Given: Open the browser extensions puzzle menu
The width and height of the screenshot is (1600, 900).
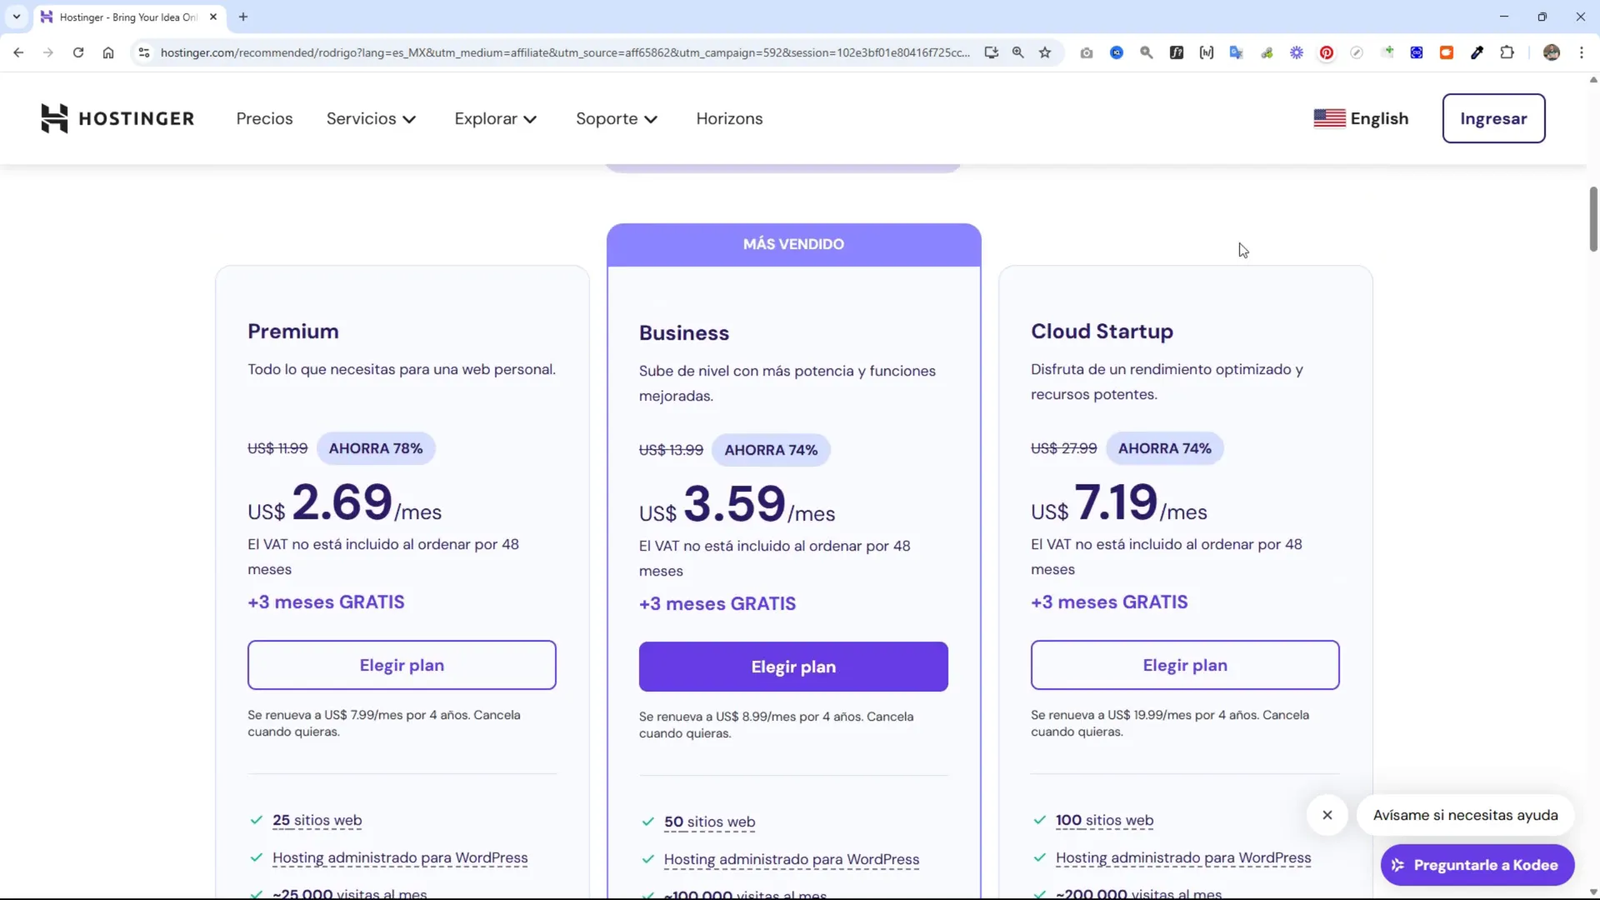Looking at the screenshot, I should coord(1507,53).
